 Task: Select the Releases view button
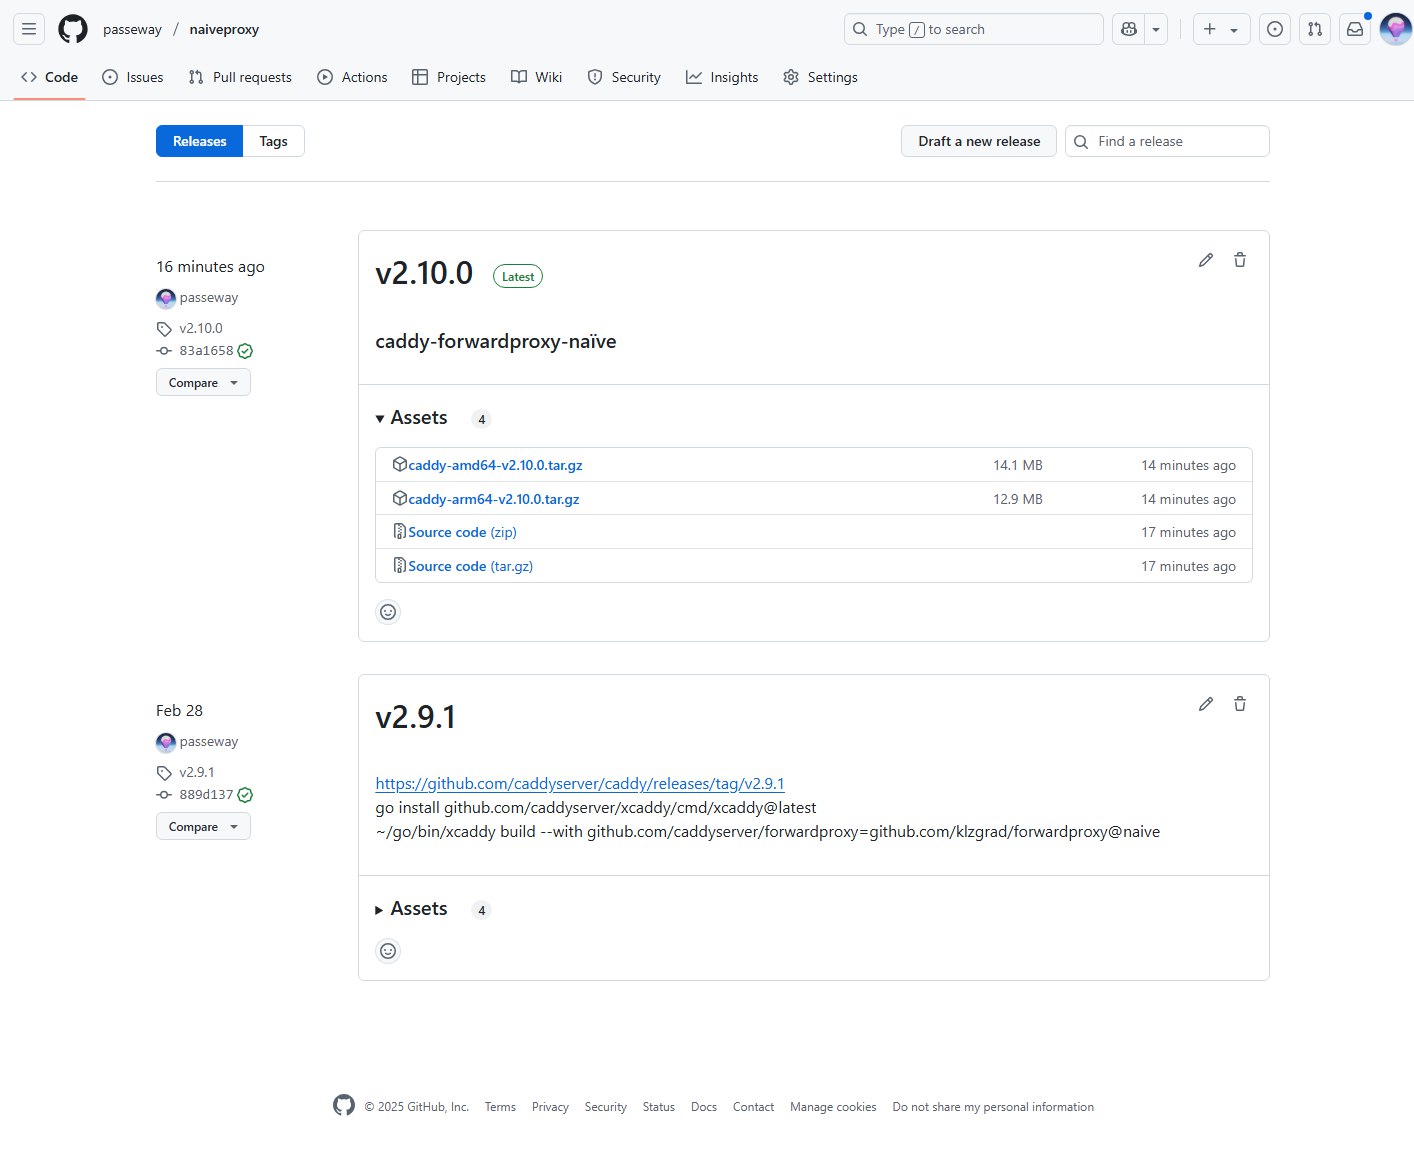click(199, 141)
